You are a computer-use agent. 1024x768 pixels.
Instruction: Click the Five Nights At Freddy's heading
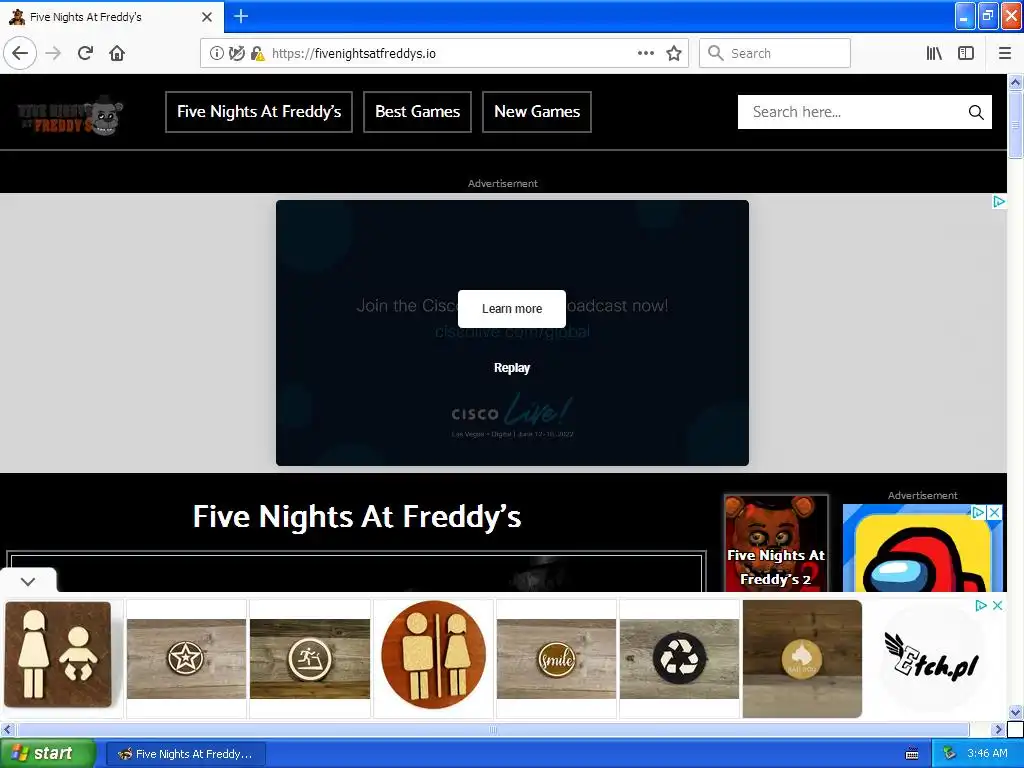click(357, 517)
